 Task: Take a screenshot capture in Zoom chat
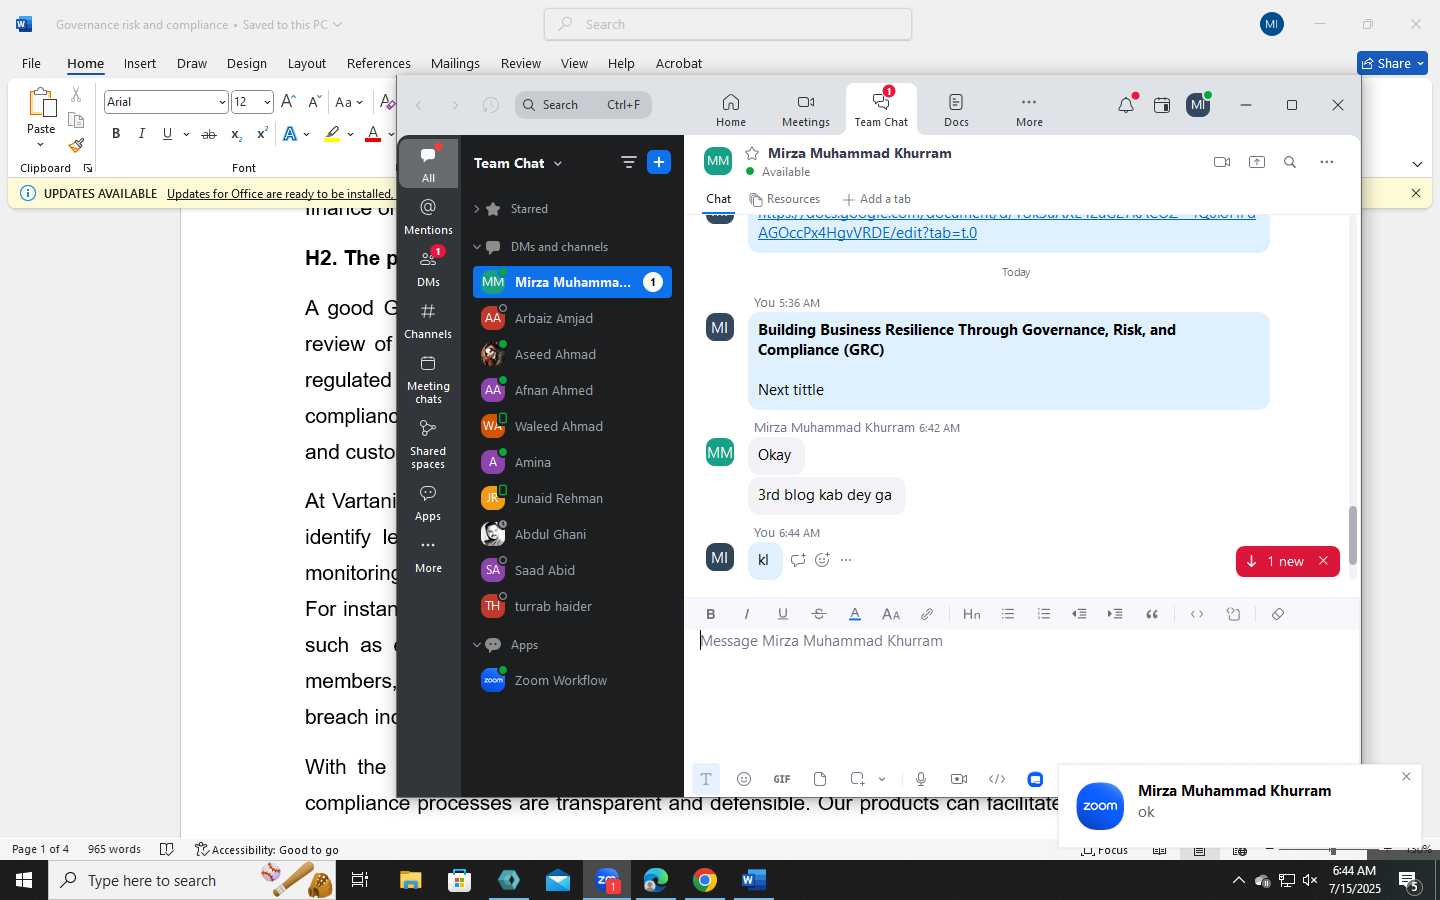(857, 779)
